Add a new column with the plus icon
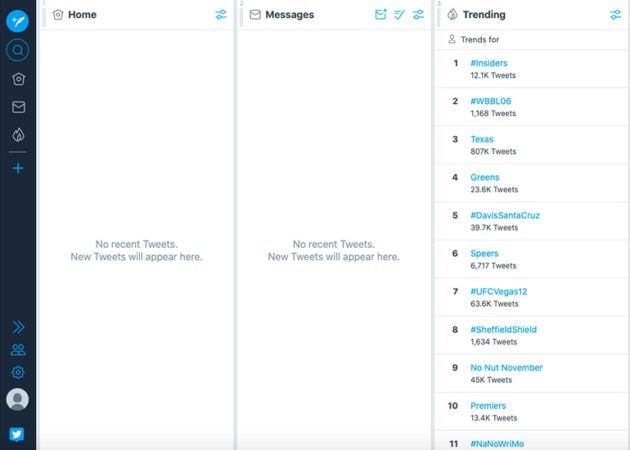 coord(18,168)
